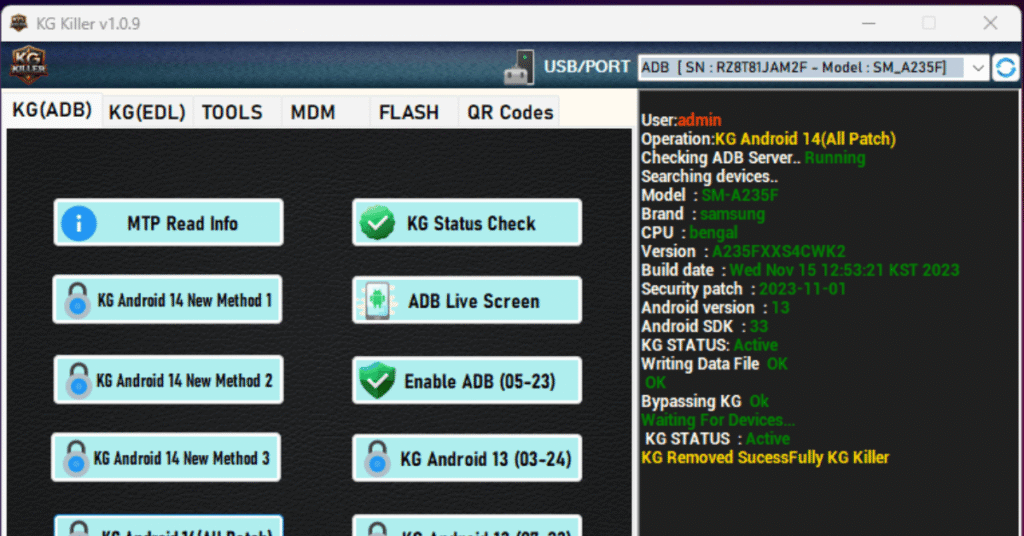Click the Writing Data File OK line
The width and height of the screenshot is (1024, 536).
pyautogui.click(x=714, y=364)
